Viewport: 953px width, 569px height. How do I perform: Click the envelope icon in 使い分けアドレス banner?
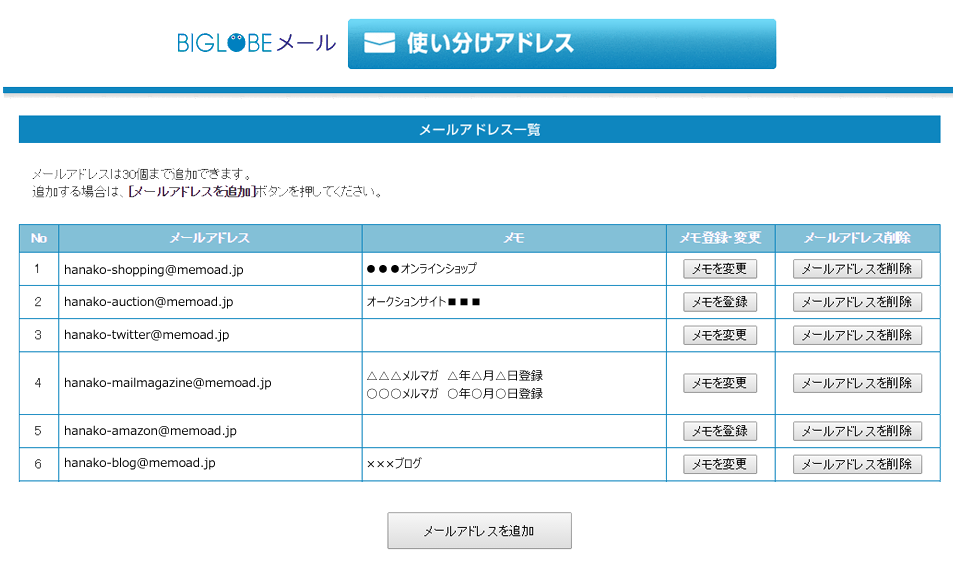point(379,43)
